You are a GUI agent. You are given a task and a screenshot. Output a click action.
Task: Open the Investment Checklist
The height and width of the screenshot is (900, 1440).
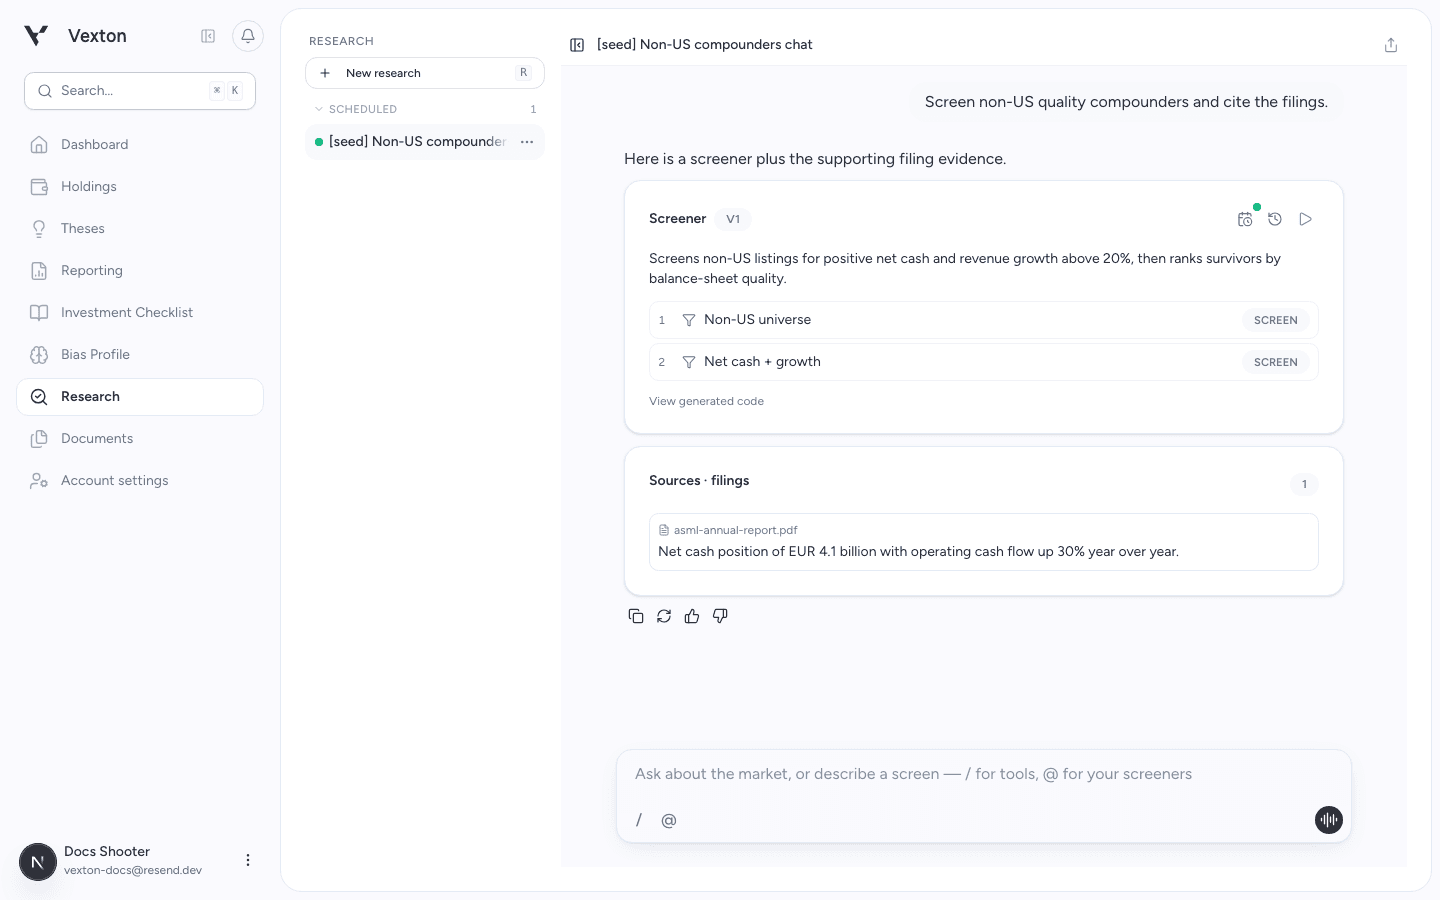coord(140,313)
